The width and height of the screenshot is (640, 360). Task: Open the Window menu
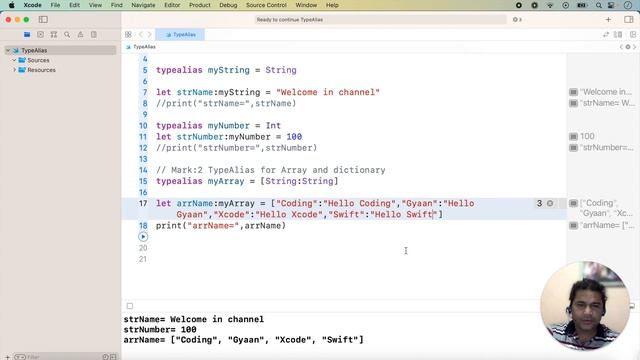[x=306, y=5]
